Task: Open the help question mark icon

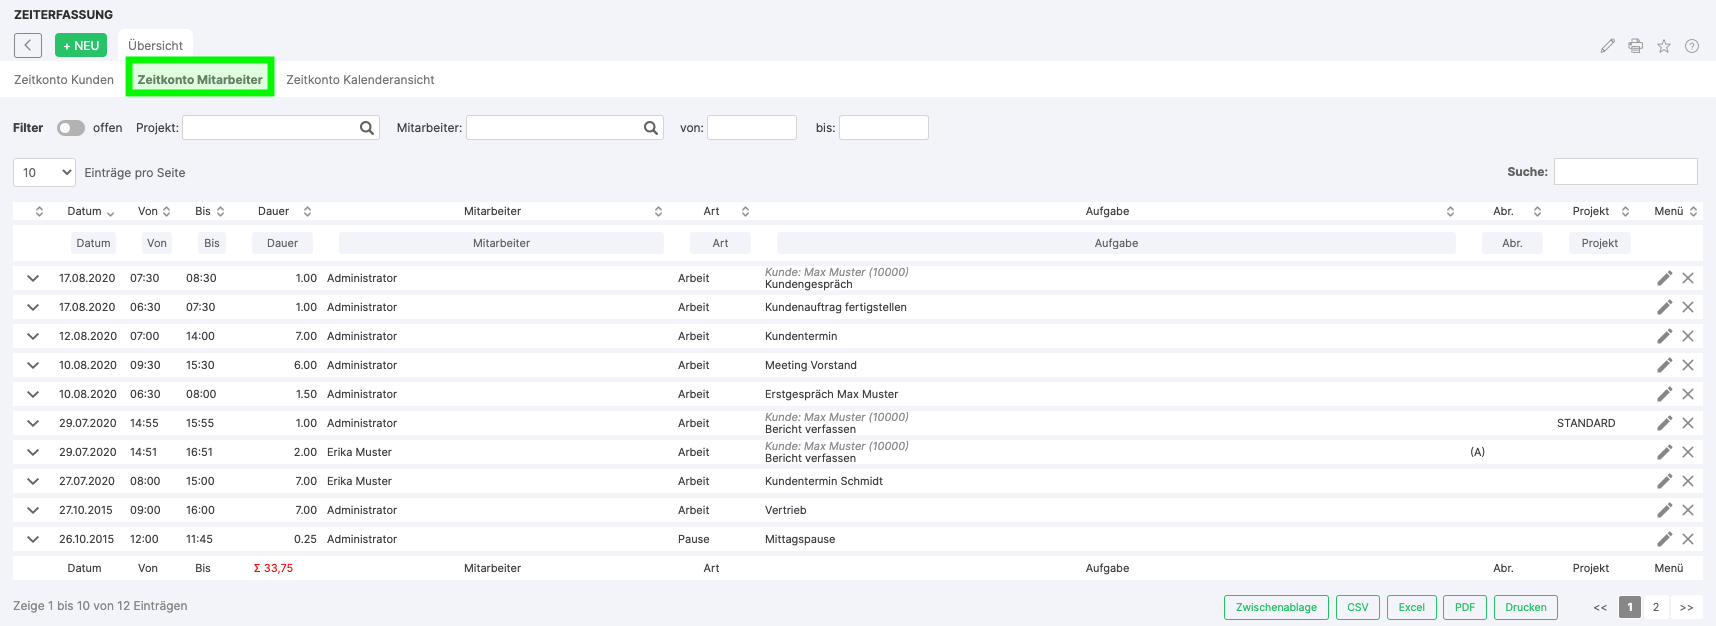Action: click(x=1692, y=46)
